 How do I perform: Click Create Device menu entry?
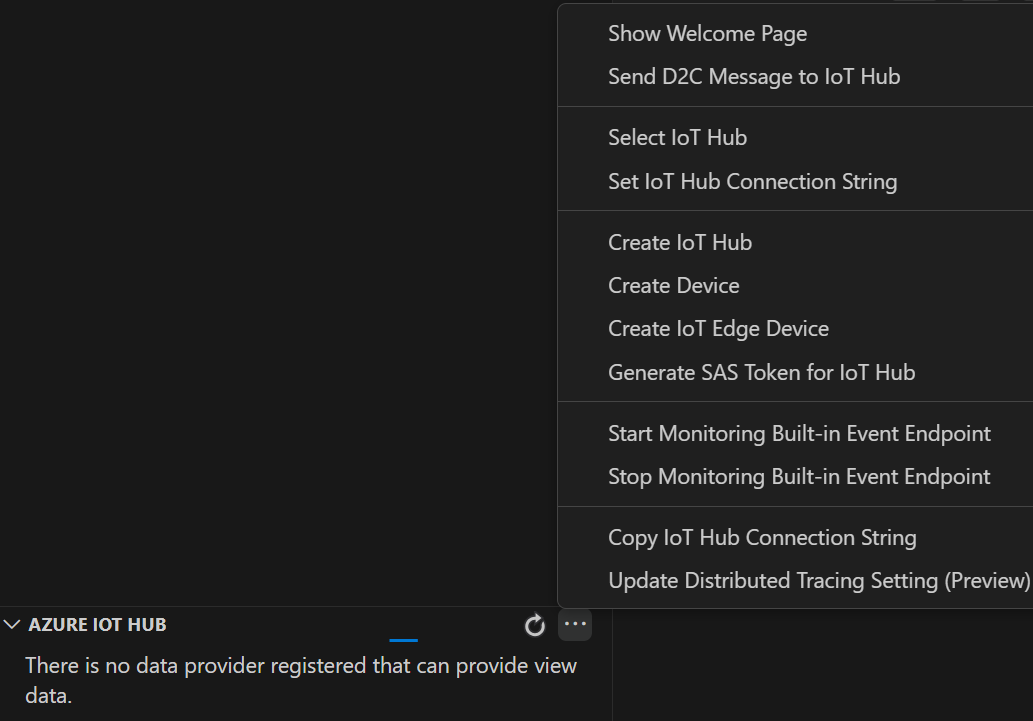[795, 285]
